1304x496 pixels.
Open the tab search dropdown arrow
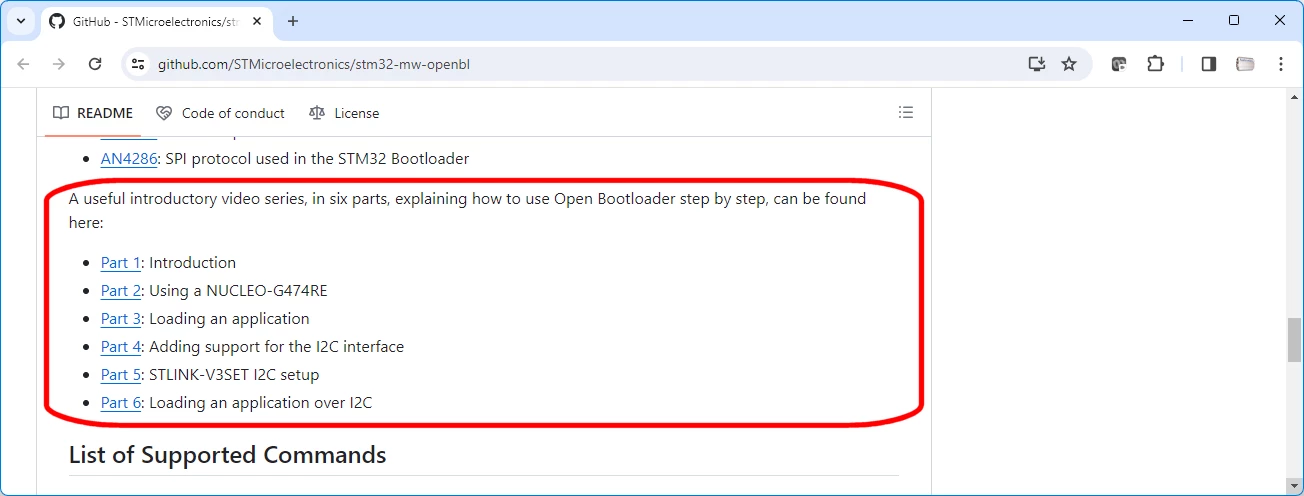(x=21, y=21)
